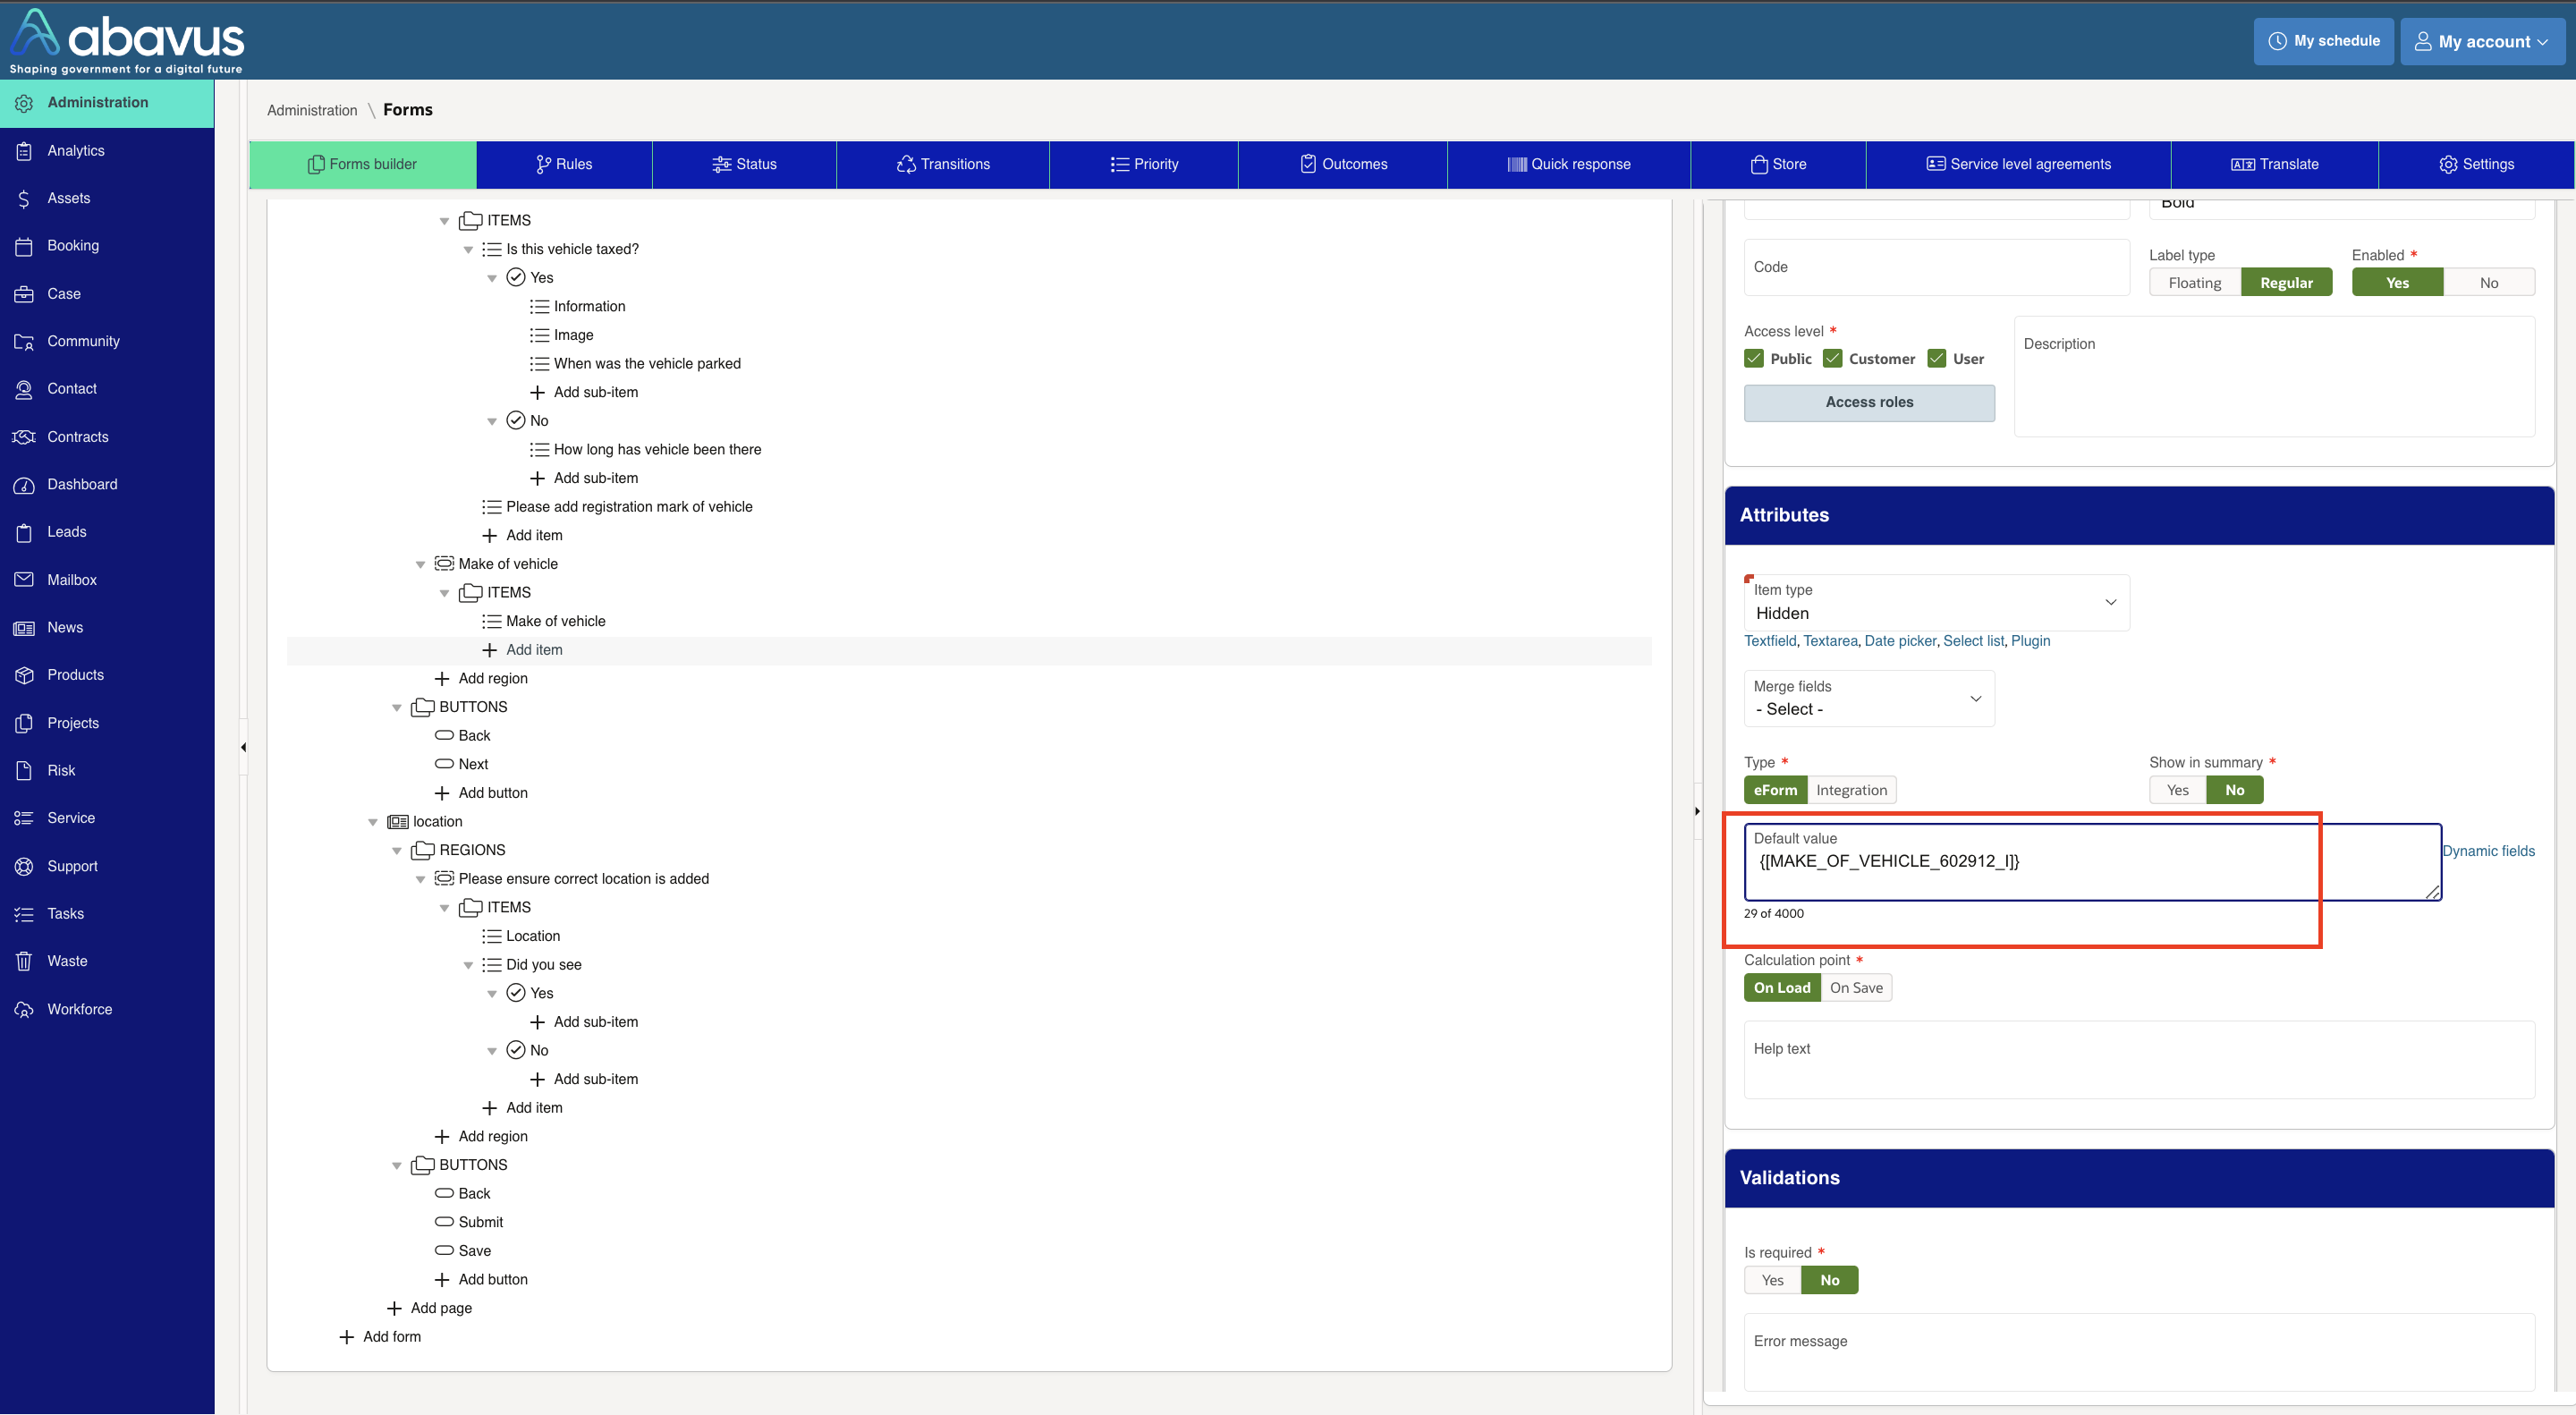Collapse 'Please ensure correct location is added' region
2576x1415 pixels.
[x=420, y=880]
